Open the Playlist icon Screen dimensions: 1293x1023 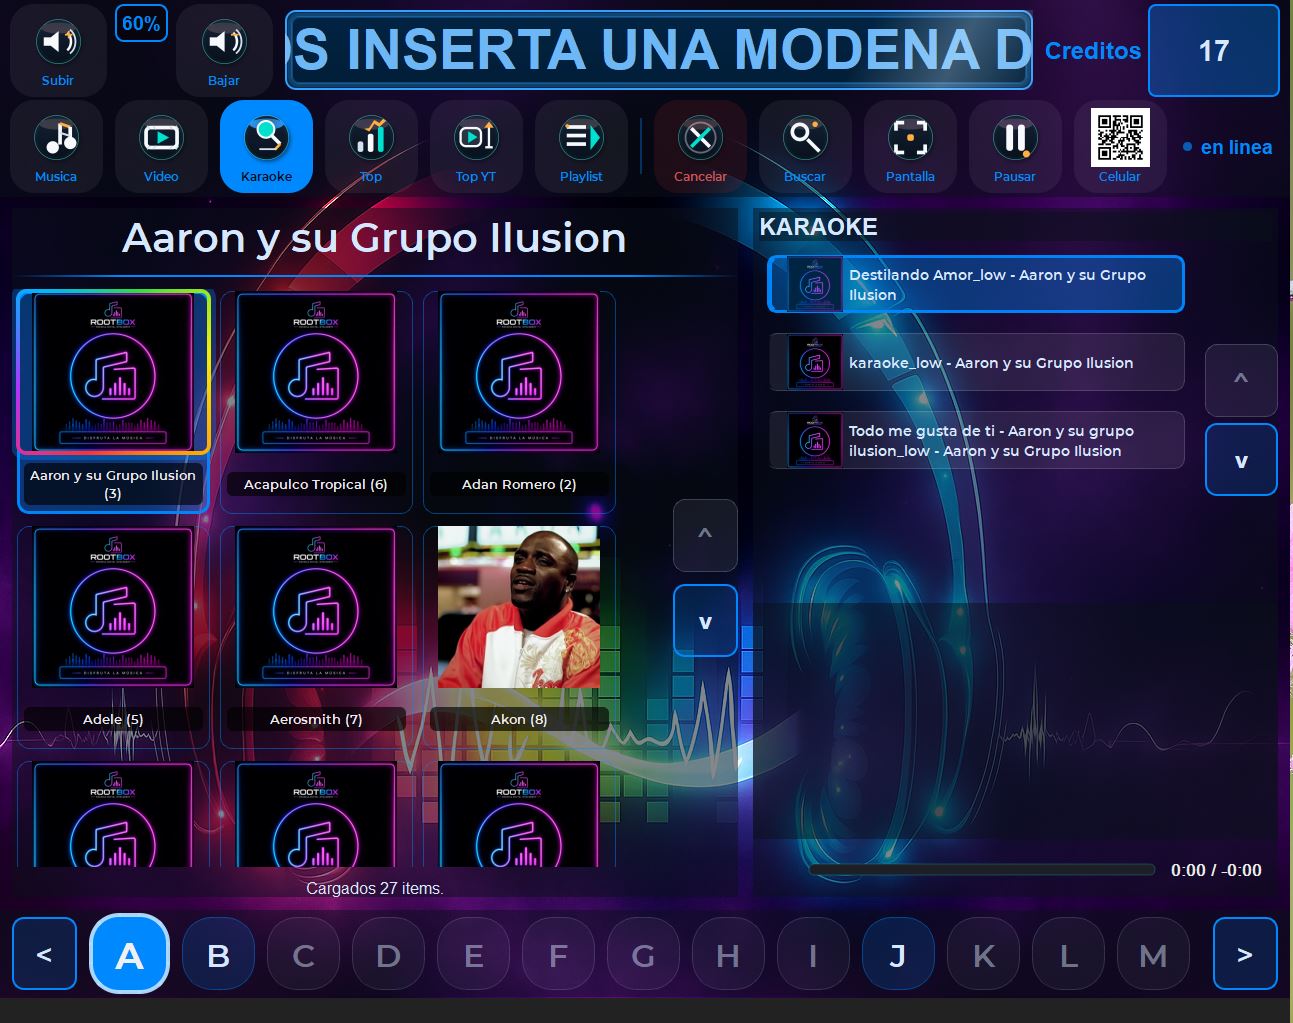click(x=581, y=146)
